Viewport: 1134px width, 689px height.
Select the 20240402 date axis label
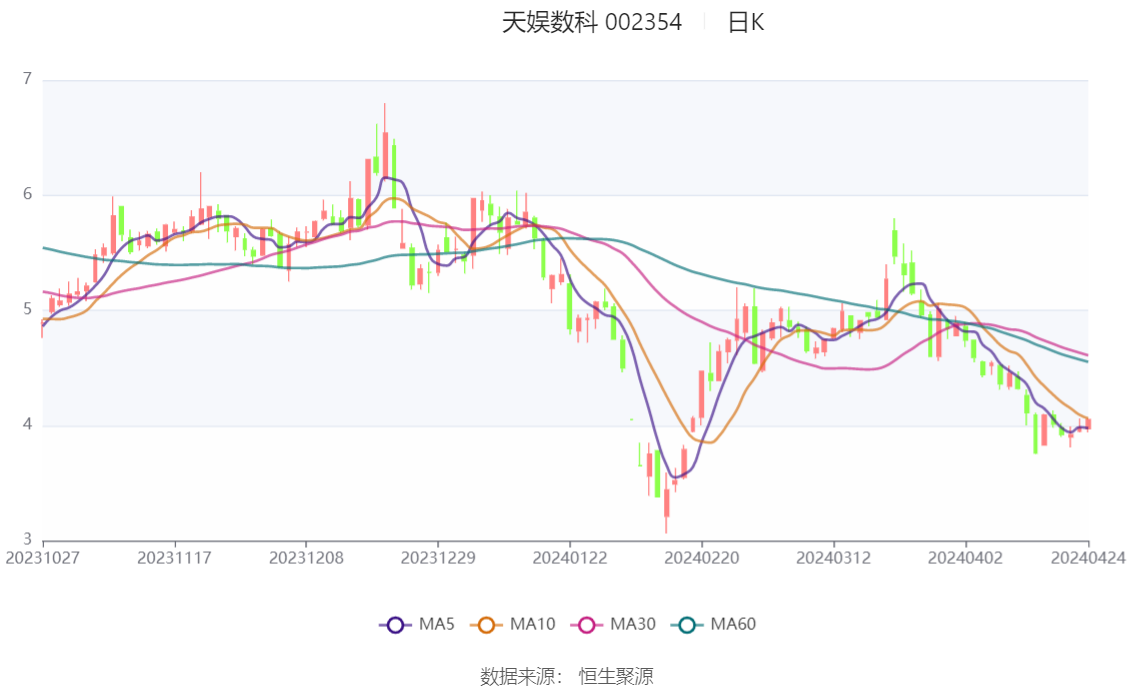click(x=965, y=558)
